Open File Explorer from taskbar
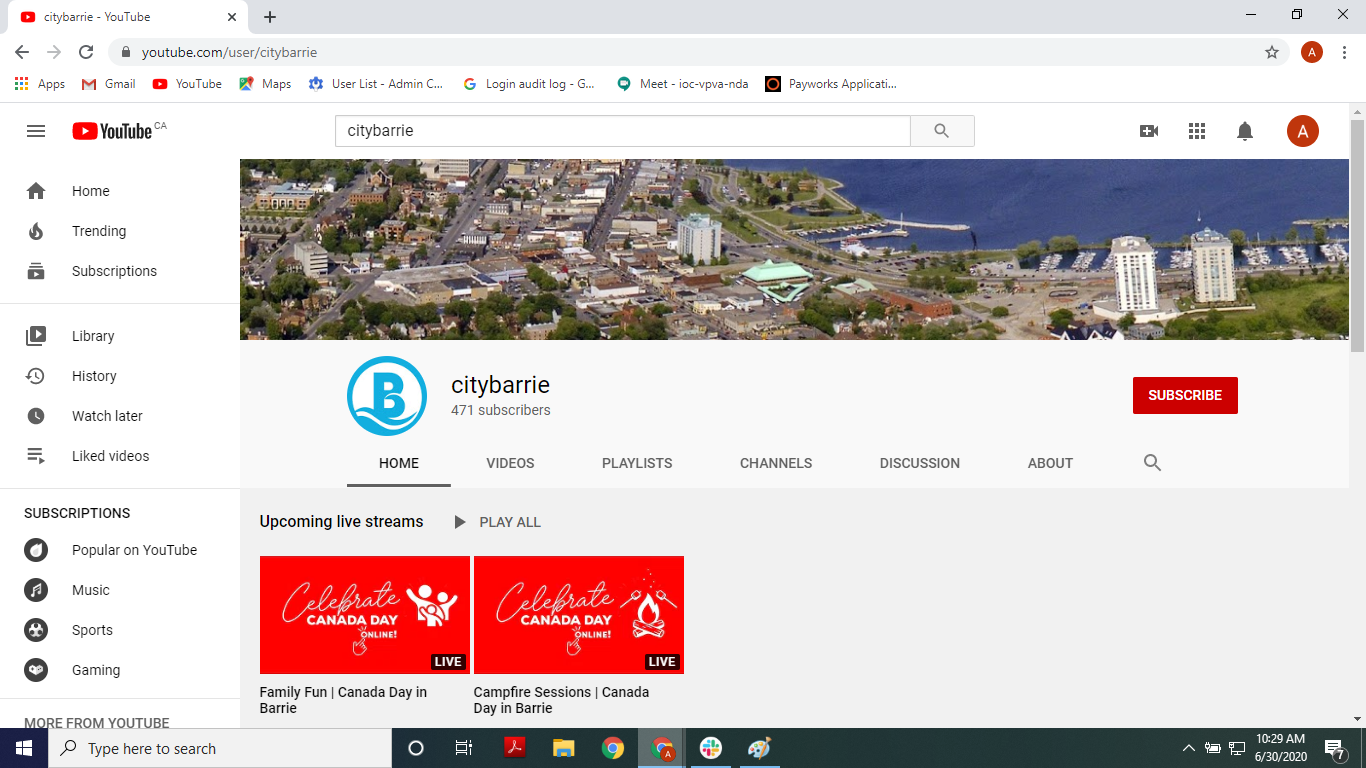The image size is (1366, 768). (564, 748)
